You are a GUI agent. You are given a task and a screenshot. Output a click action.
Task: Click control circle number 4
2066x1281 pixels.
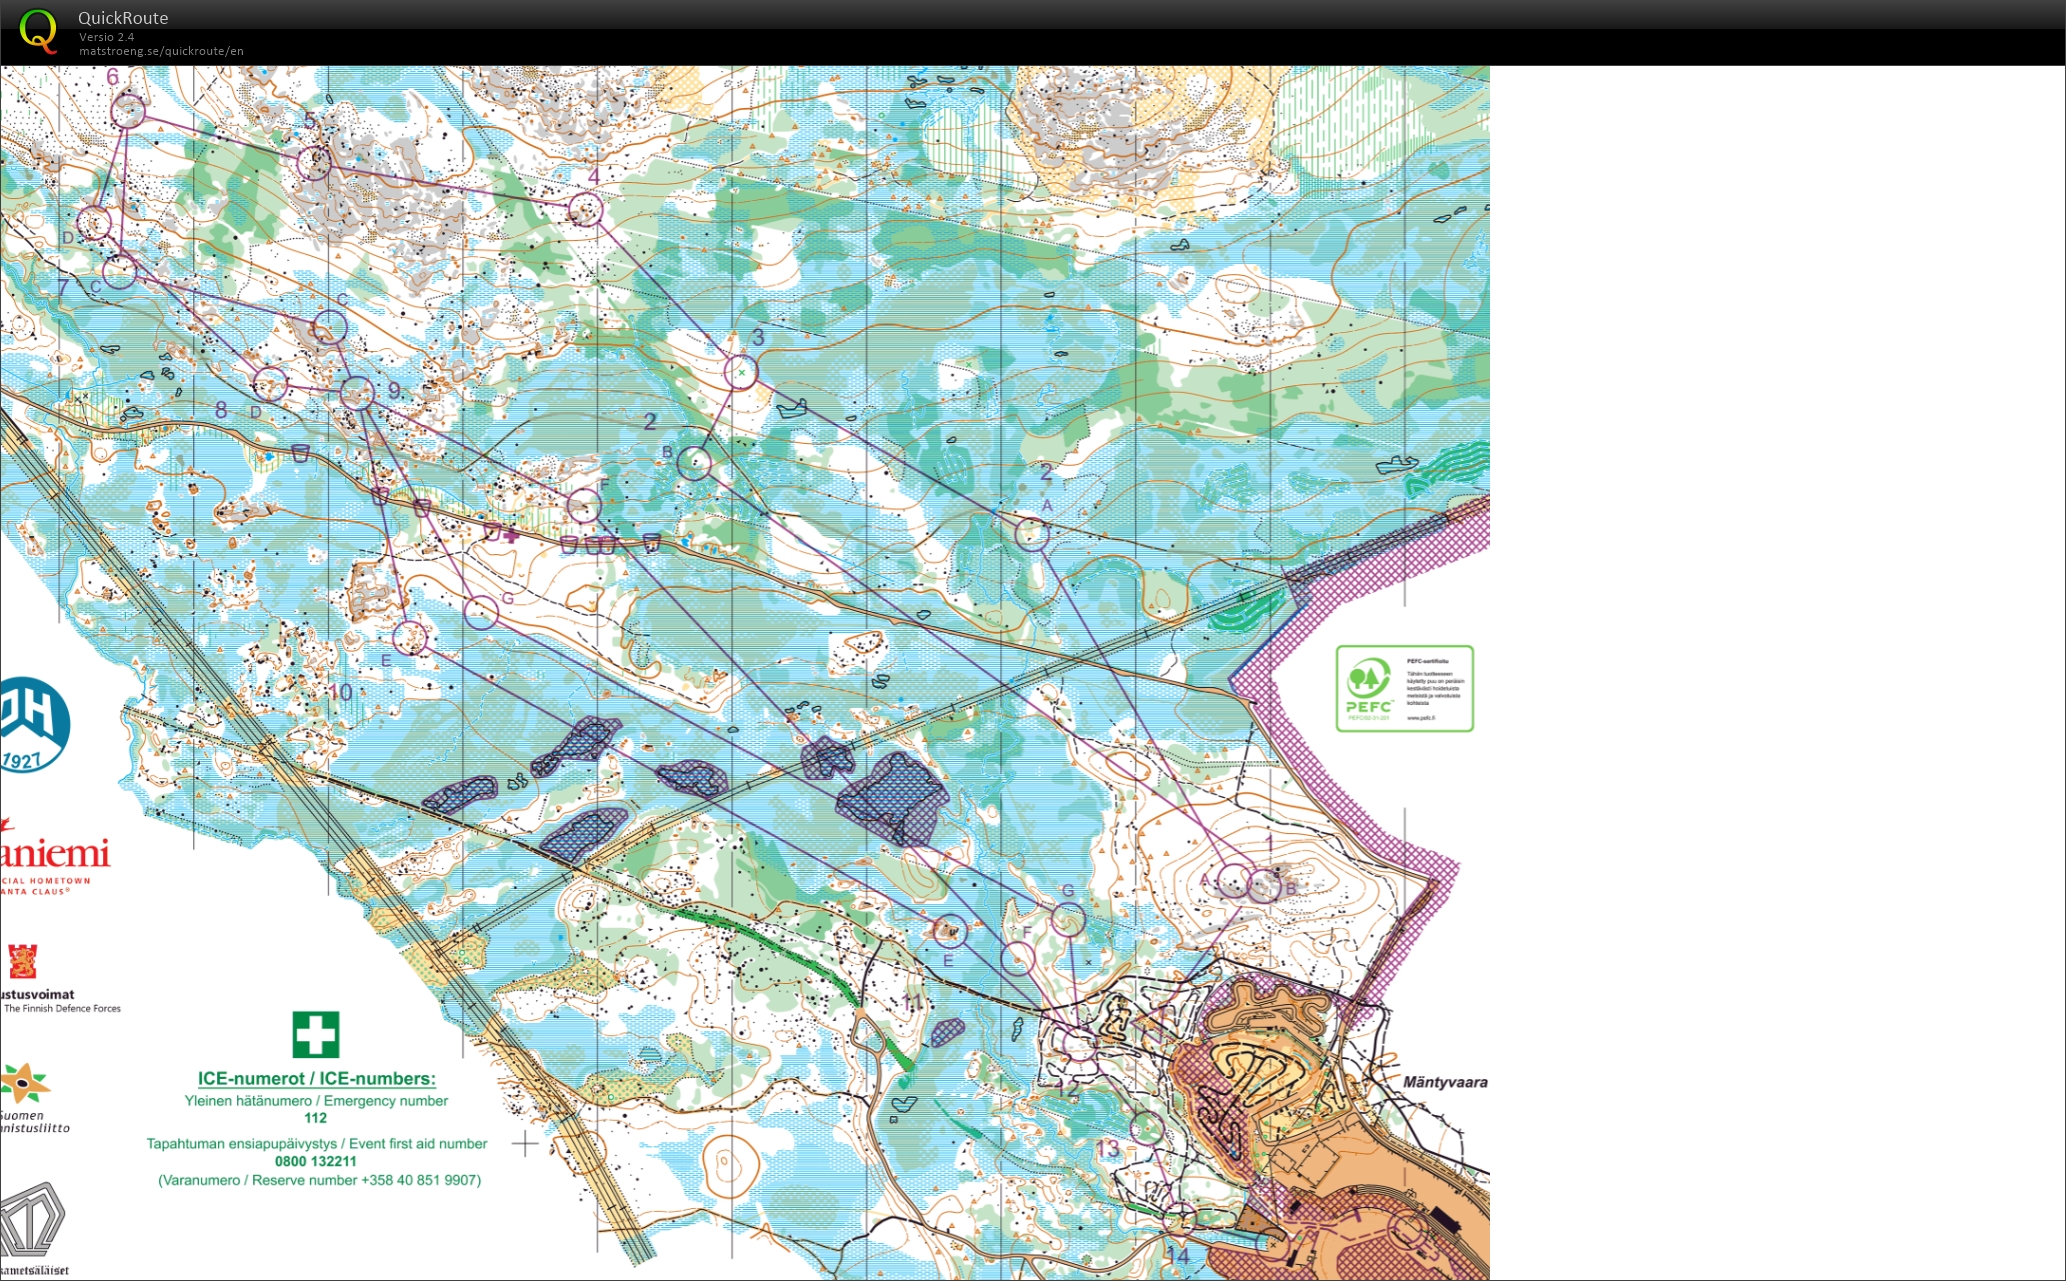(586, 210)
